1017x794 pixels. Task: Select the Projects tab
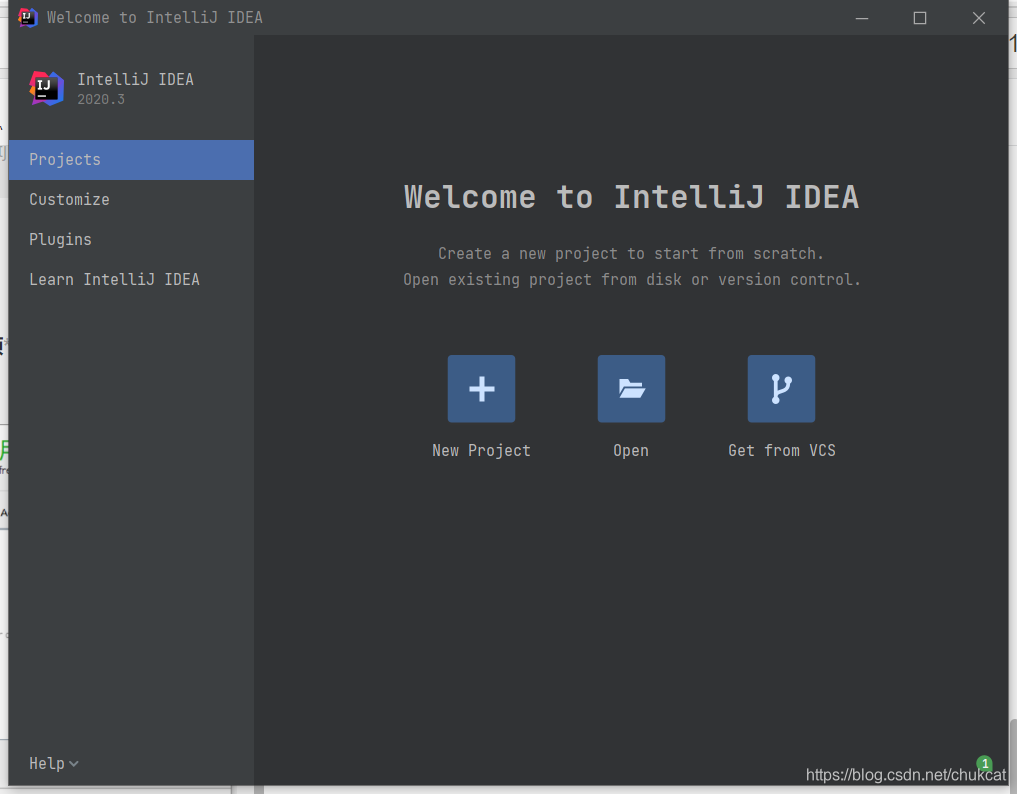tap(131, 160)
